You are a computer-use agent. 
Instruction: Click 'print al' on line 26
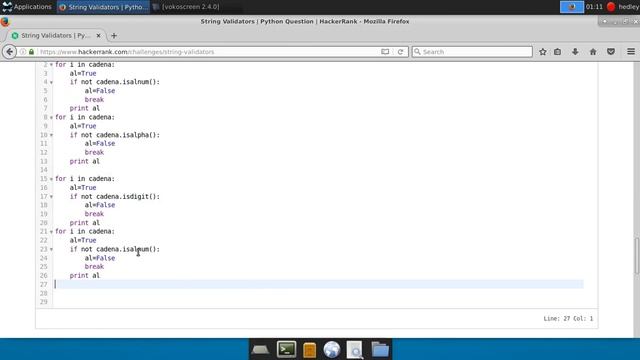tap(84, 276)
